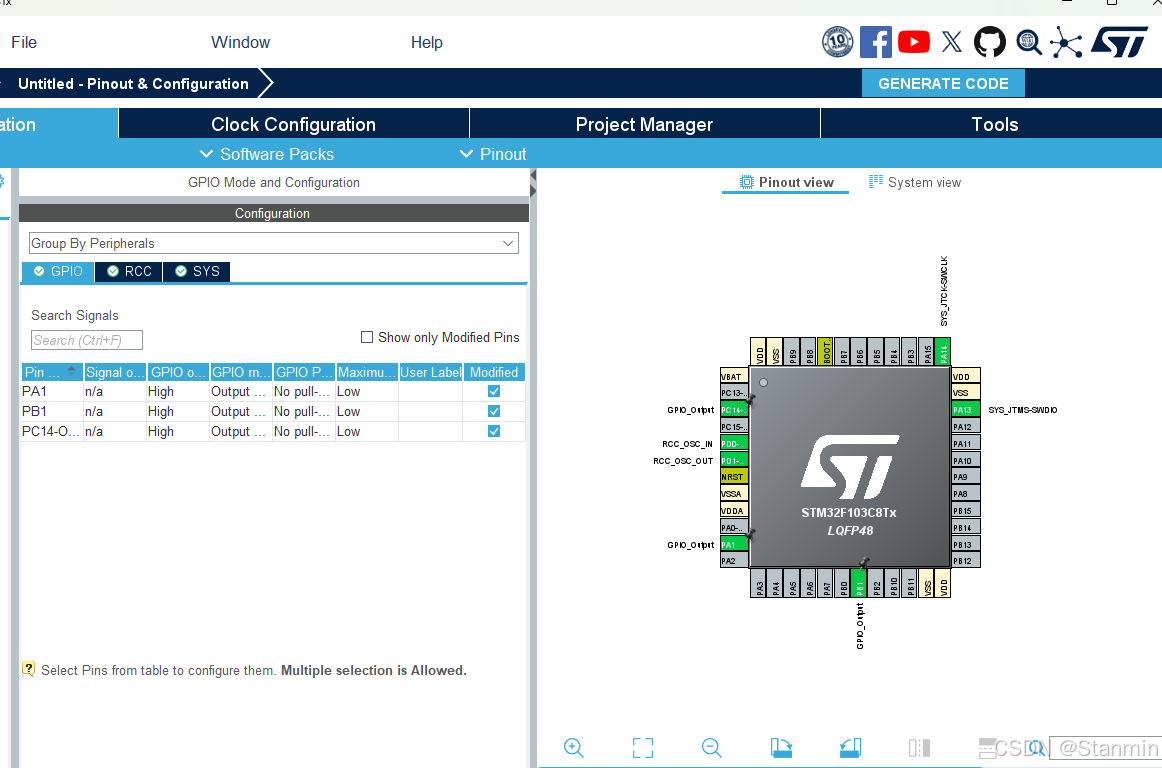Click the green PA13 pin on chip

(x=966, y=409)
